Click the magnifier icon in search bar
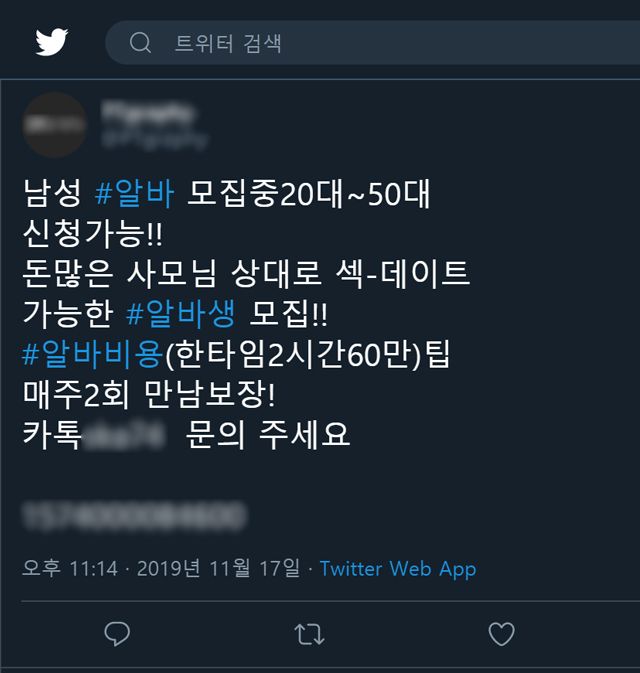Viewport: 640px width, 673px height. 140,42
